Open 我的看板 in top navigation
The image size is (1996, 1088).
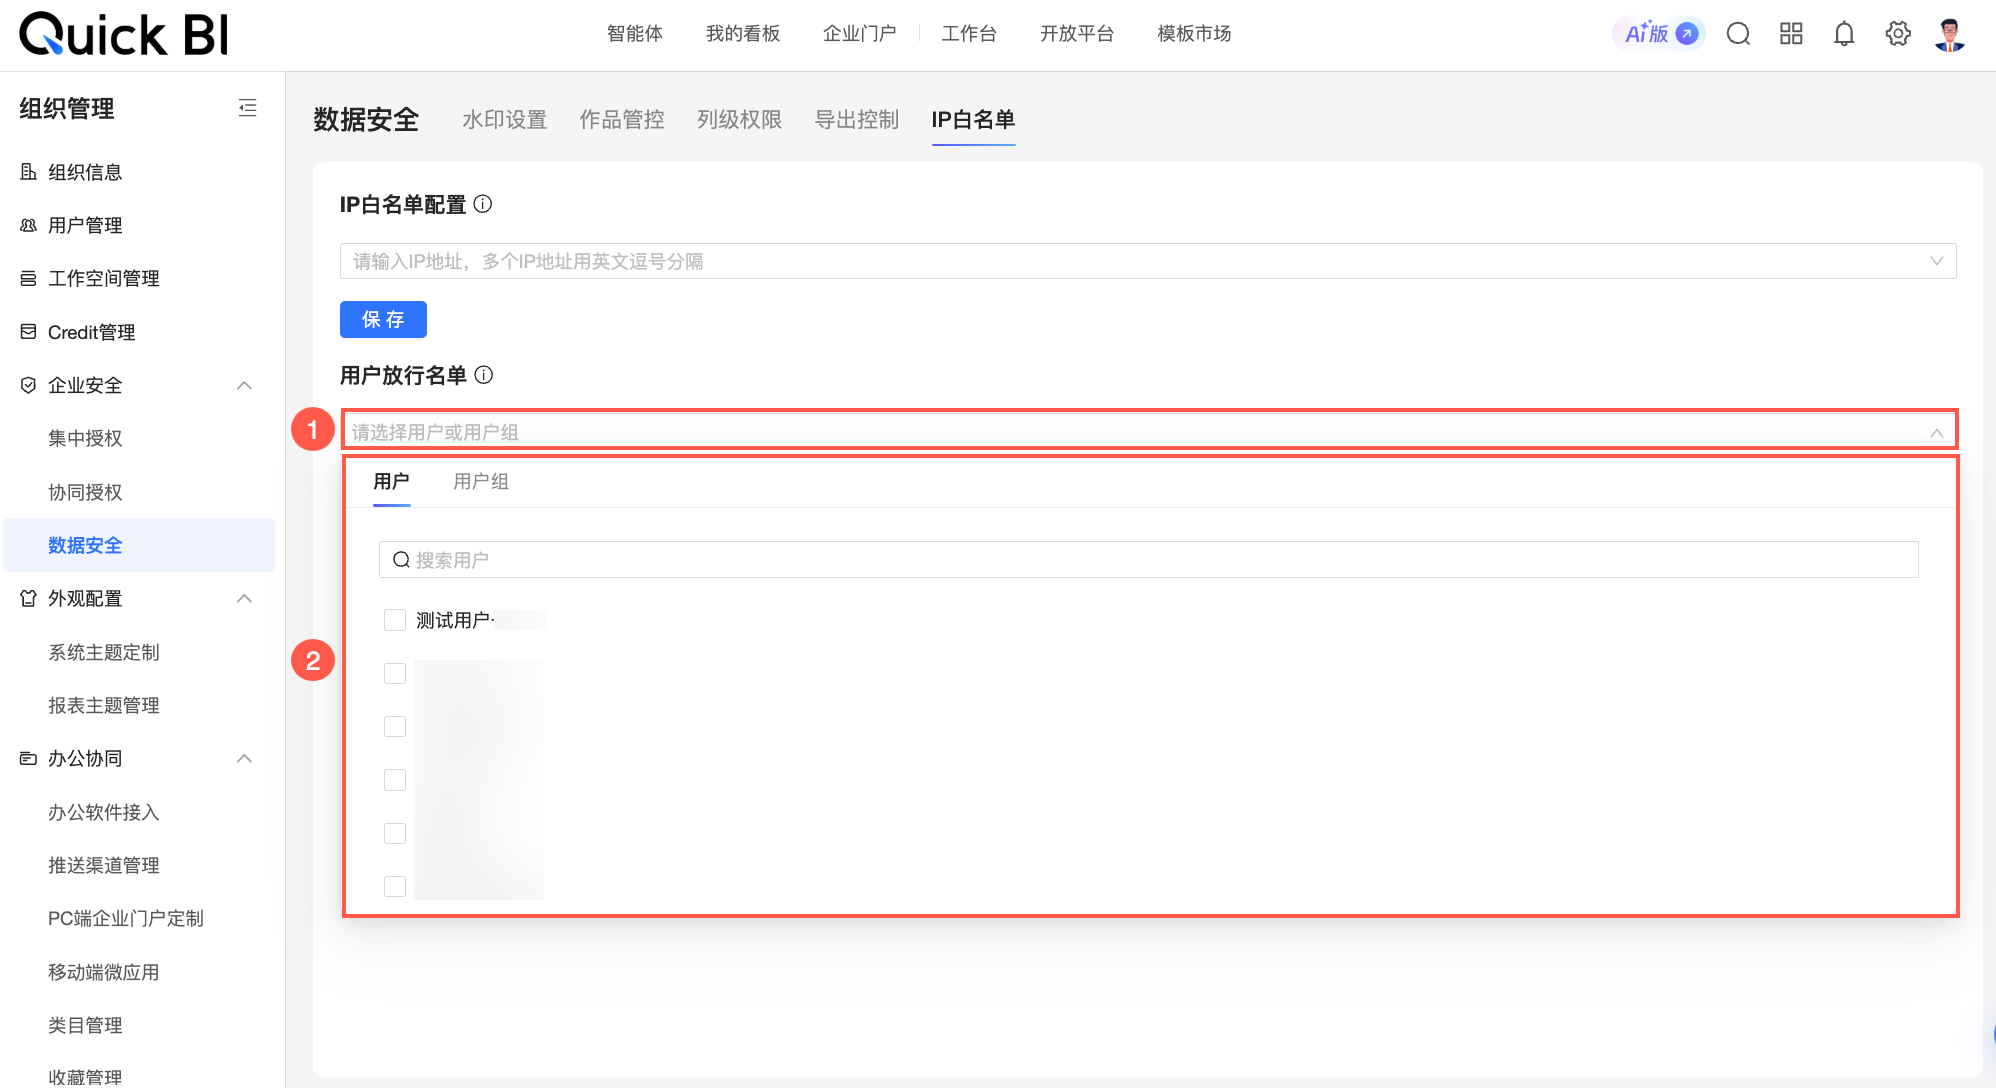click(x=743, y=34)
